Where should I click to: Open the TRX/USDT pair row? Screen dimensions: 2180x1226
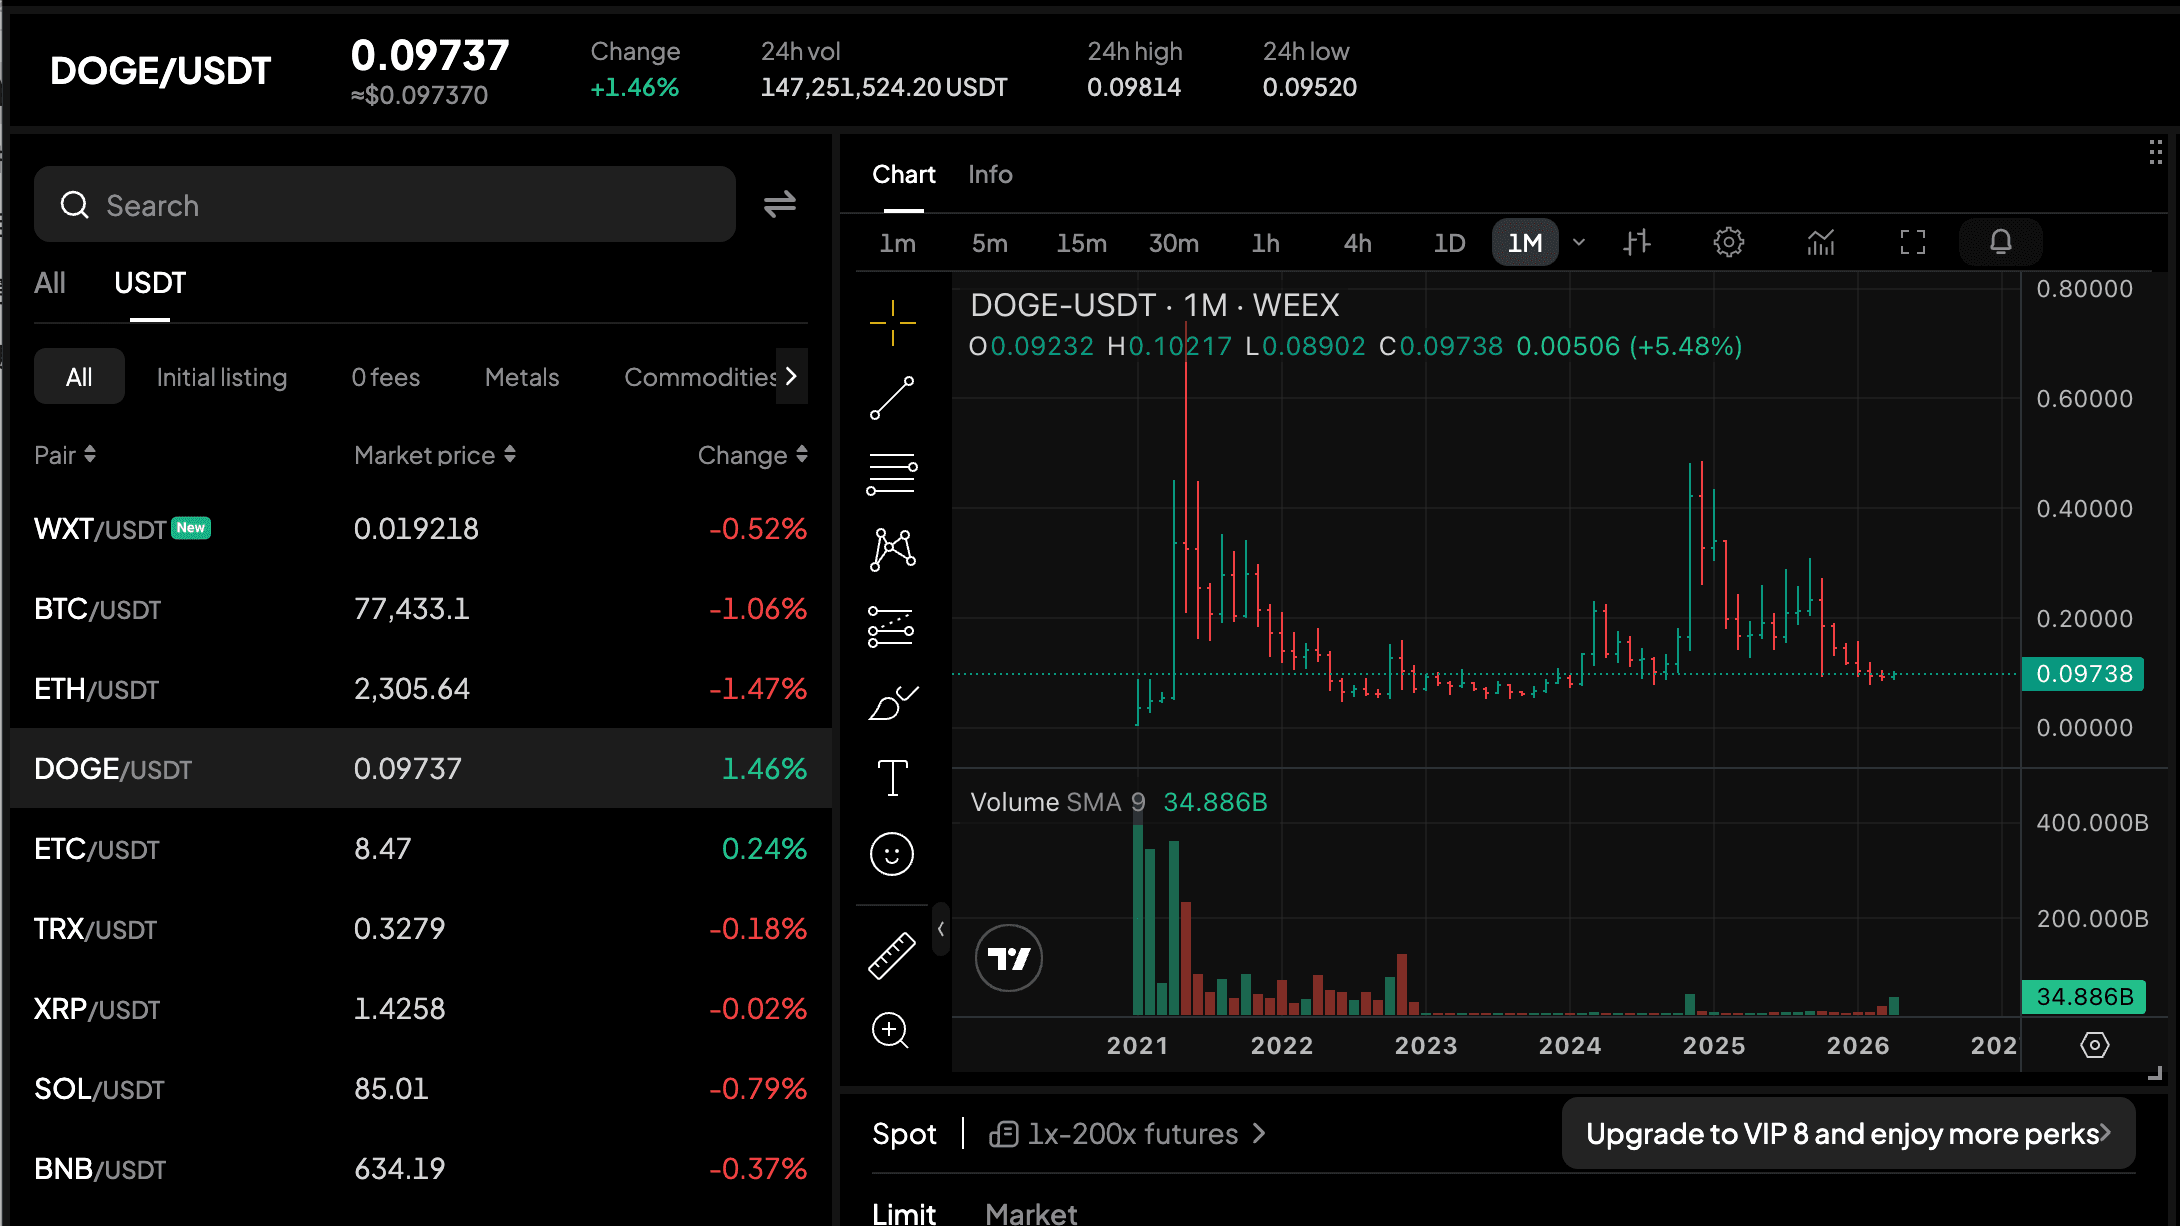(420, 928)
